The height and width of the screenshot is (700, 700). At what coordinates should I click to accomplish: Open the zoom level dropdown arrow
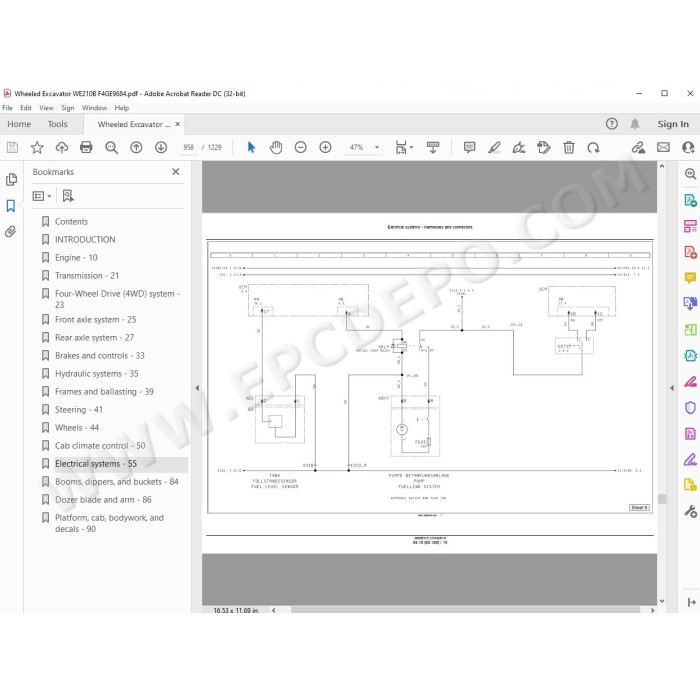click(377, 147)
